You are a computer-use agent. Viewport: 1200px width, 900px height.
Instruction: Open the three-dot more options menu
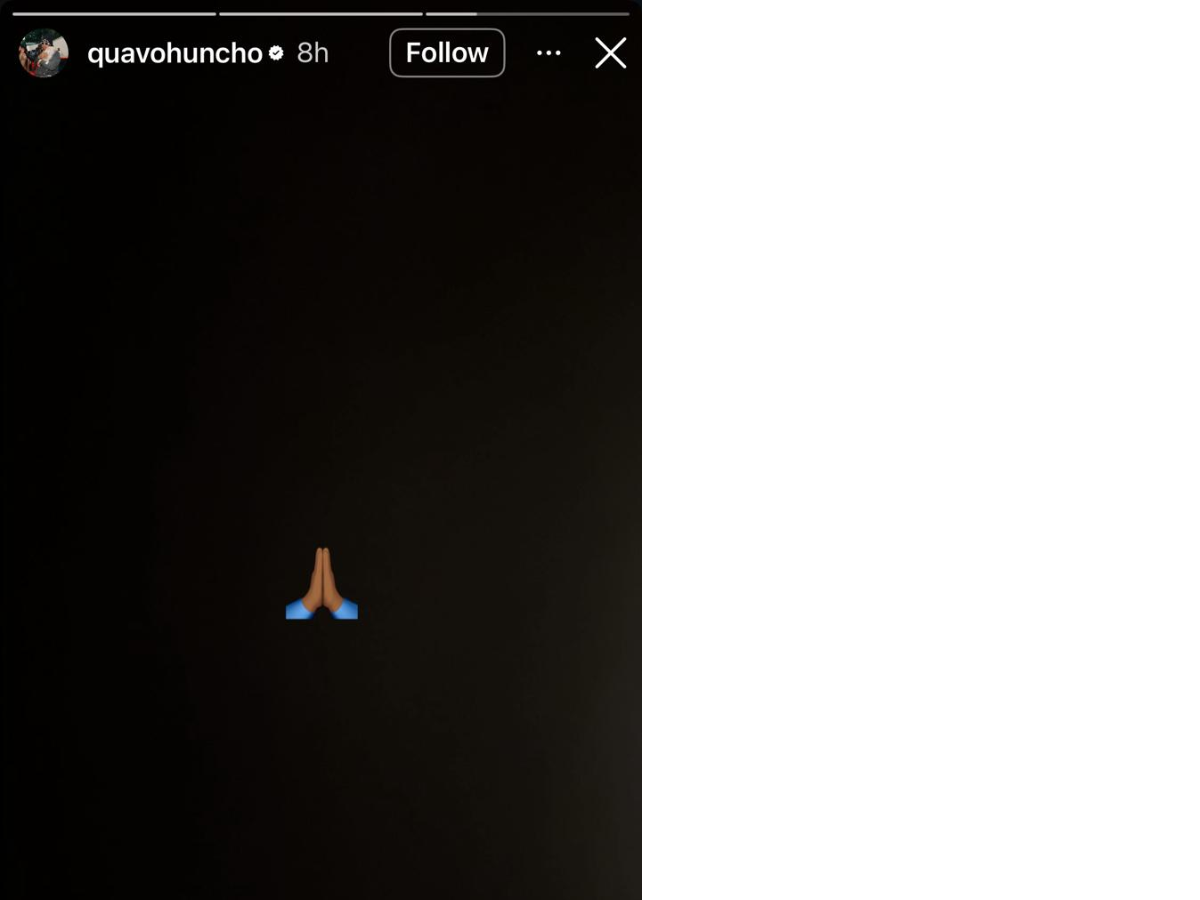(x=548, y=53)
